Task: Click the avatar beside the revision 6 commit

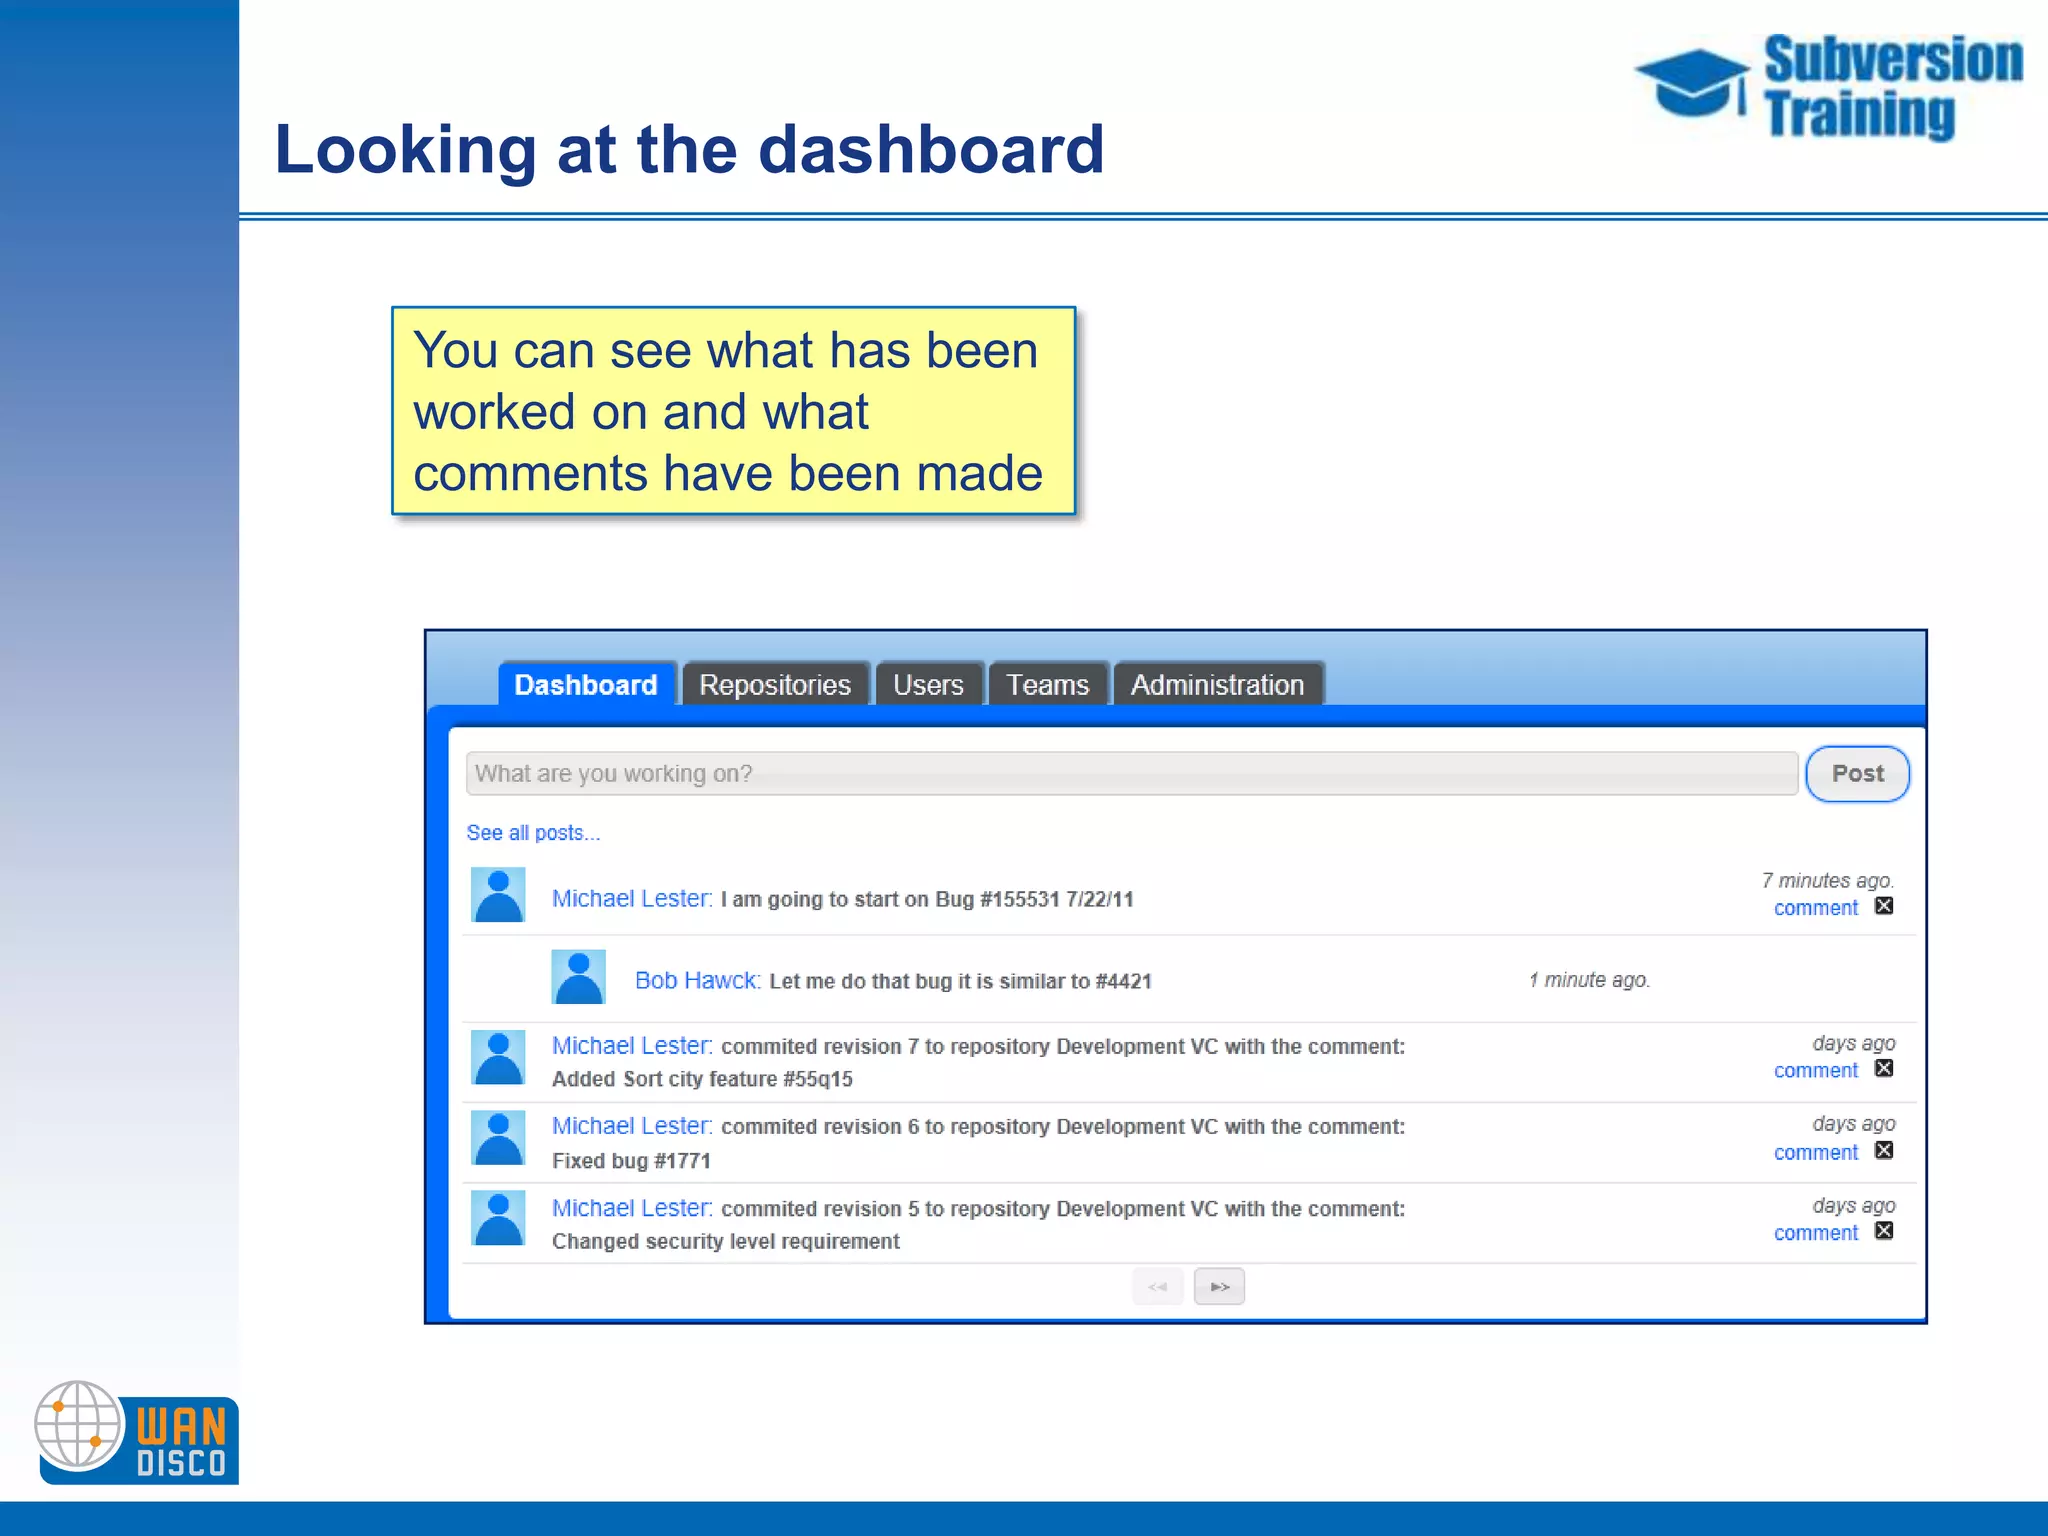Action: (498, 1138)
